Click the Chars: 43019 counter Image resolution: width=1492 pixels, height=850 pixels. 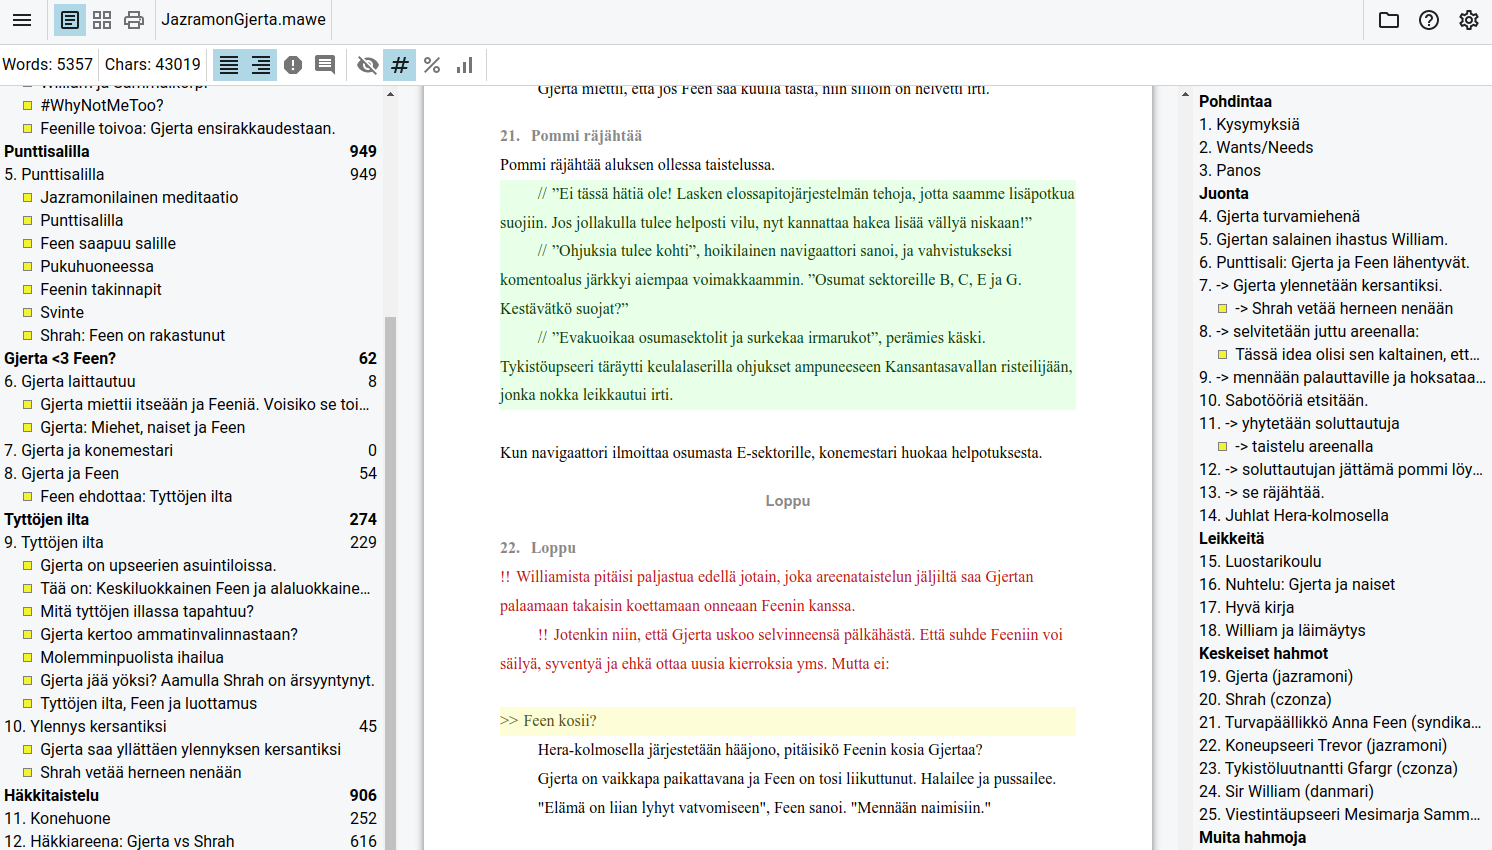point(153,64)
